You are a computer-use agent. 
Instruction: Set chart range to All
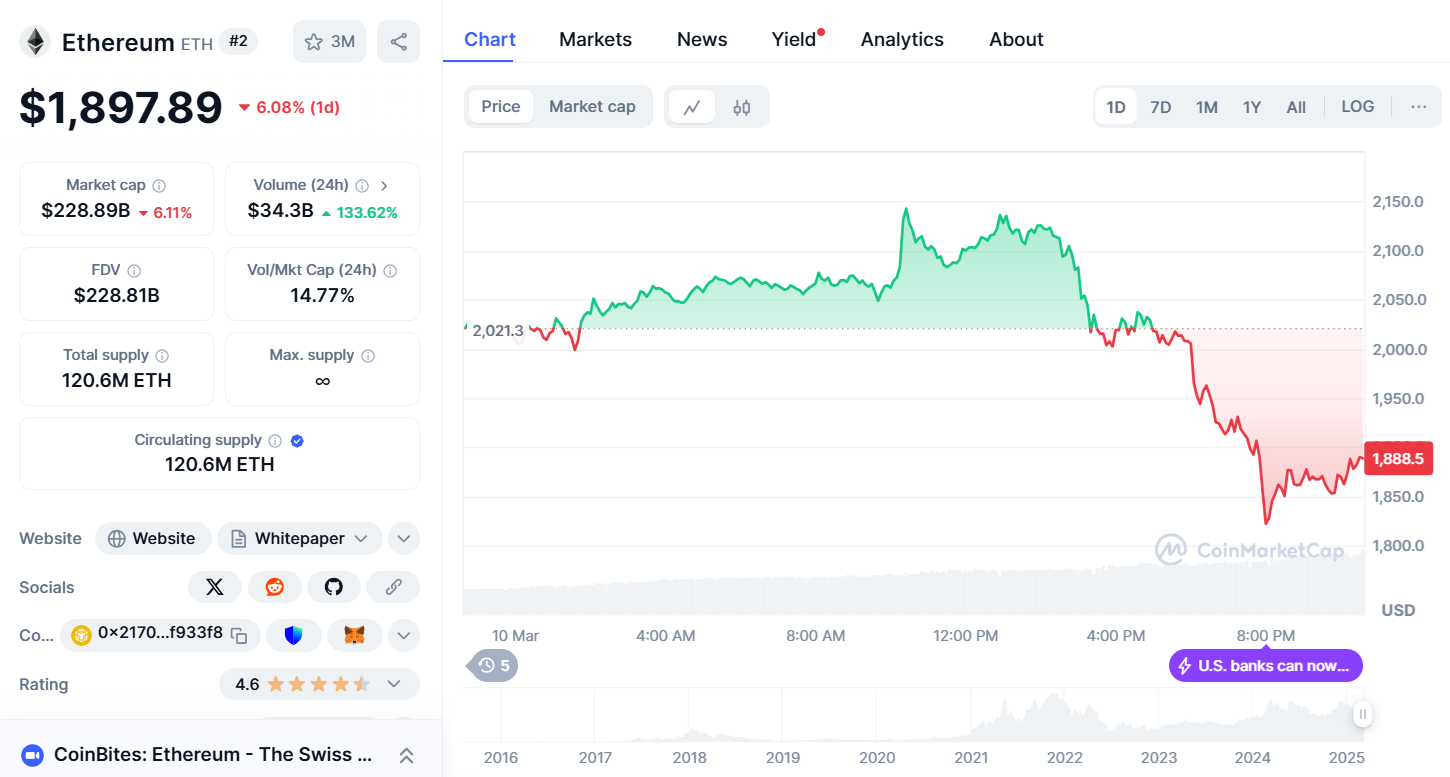pyautogui.click(x=1296, y=107)
